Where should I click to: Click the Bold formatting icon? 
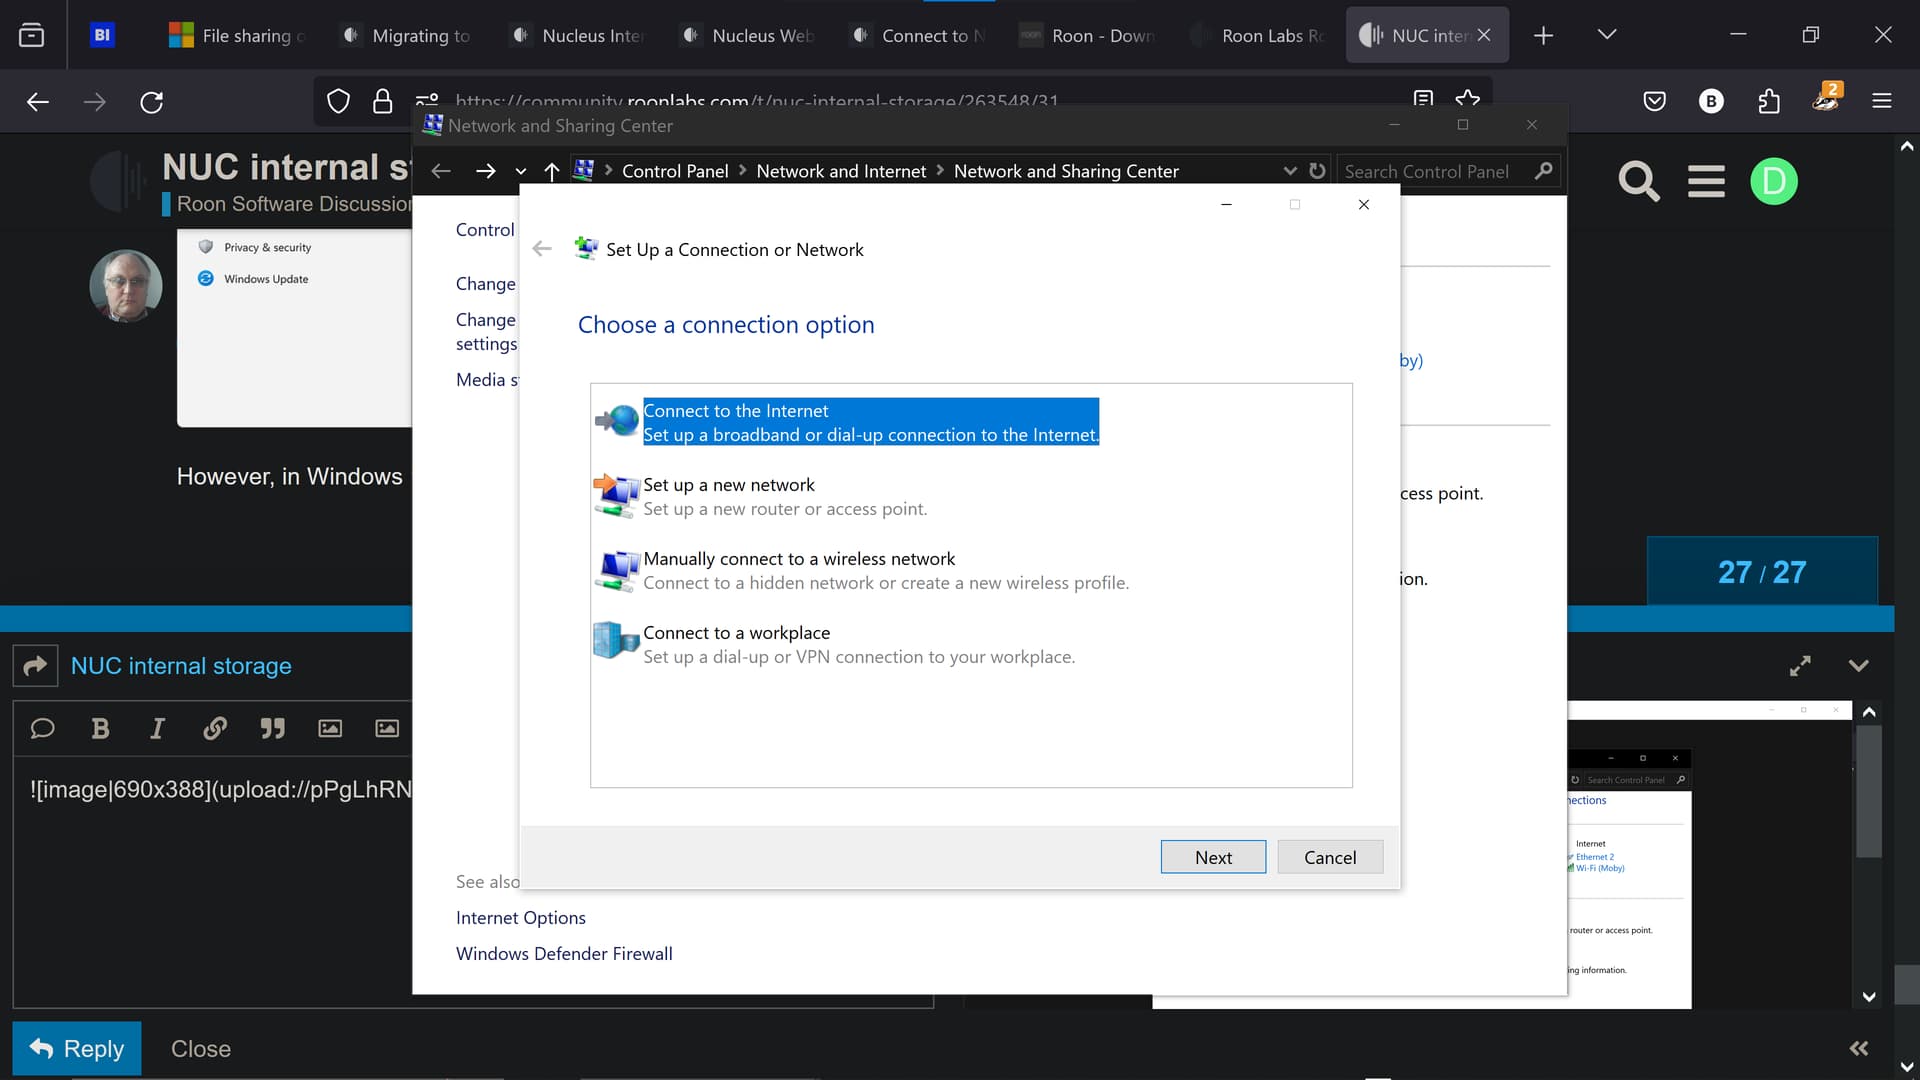(x=100, y=729)
